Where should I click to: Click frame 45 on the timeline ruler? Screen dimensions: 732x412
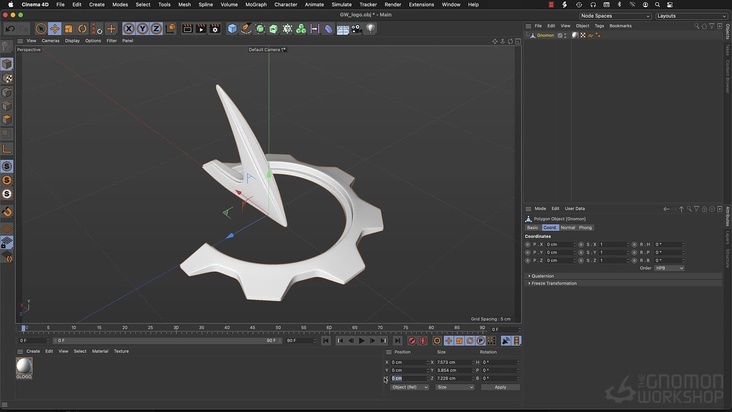[x=253, y=328]
